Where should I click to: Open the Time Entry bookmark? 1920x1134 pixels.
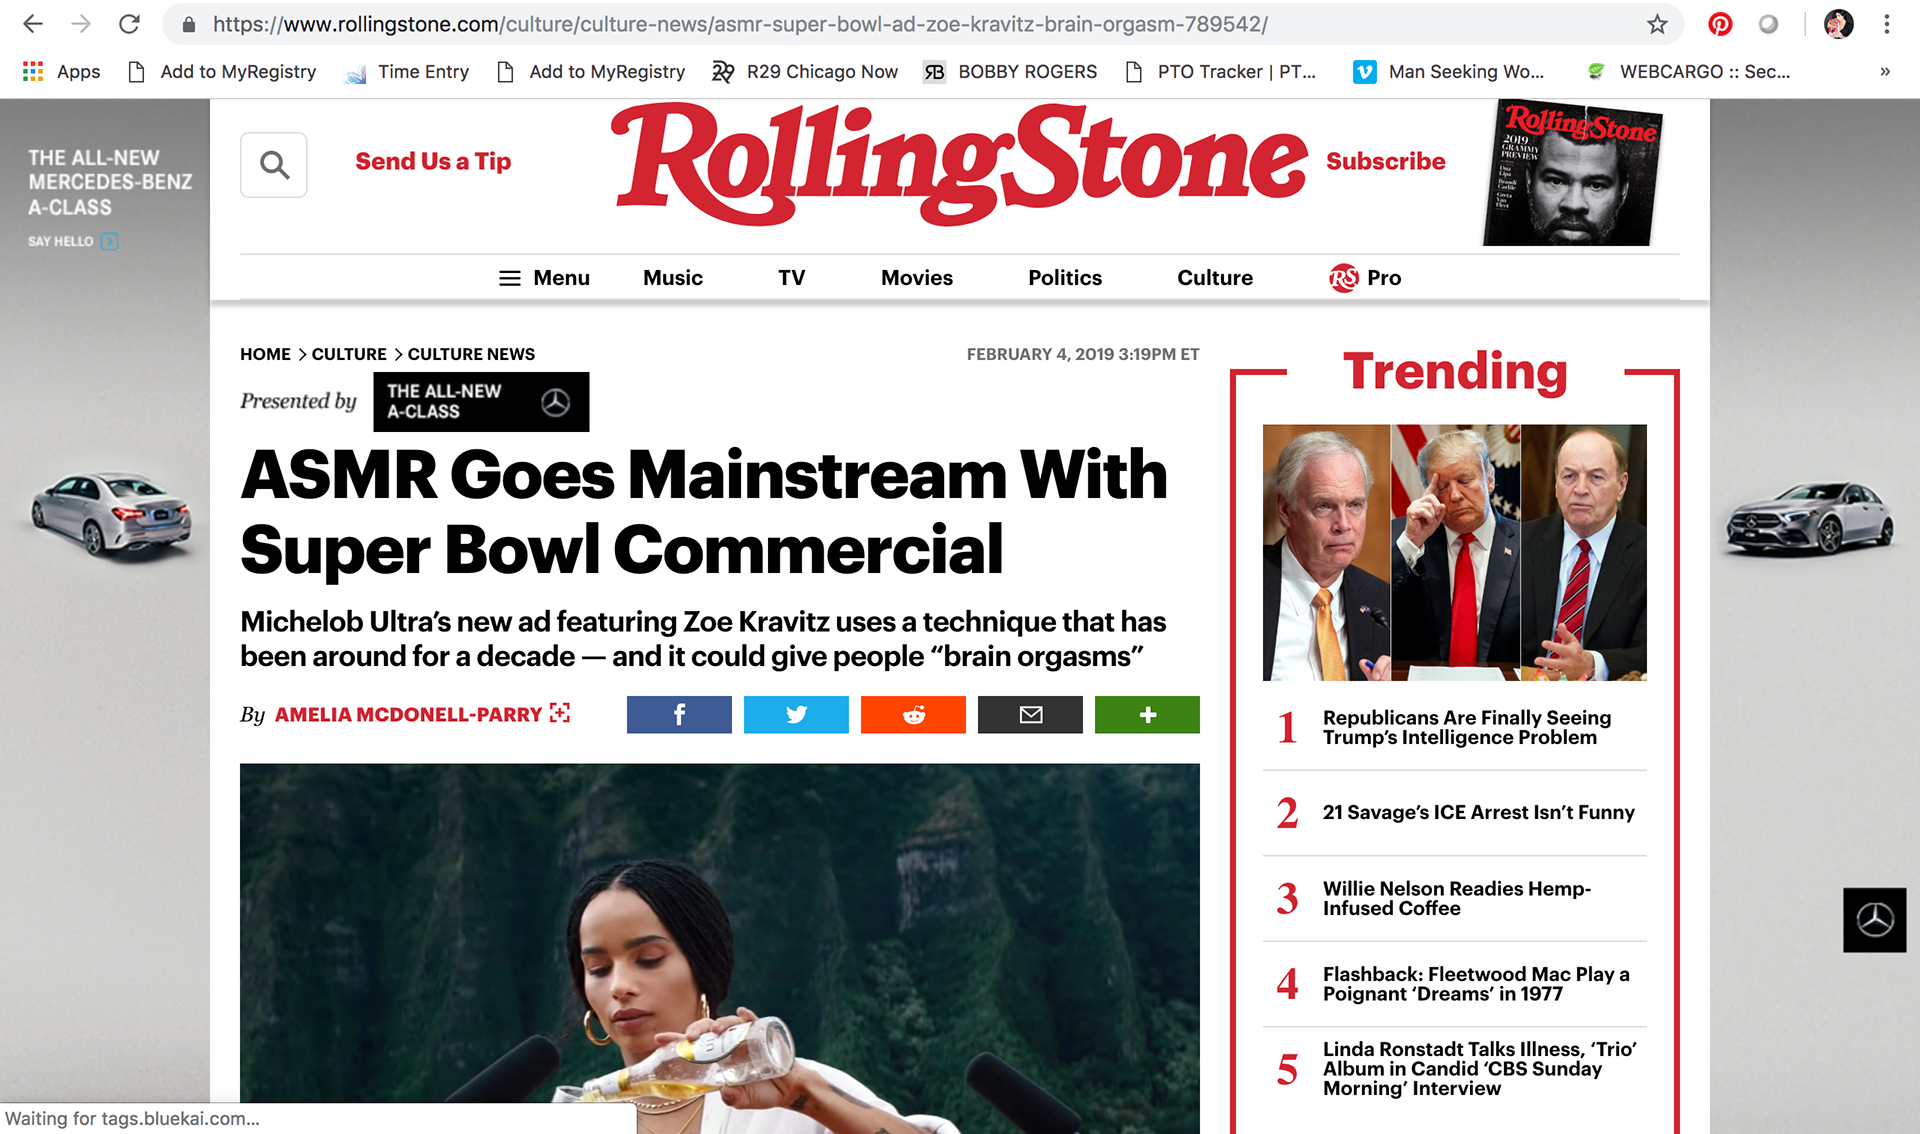click(x=406, y=72)
